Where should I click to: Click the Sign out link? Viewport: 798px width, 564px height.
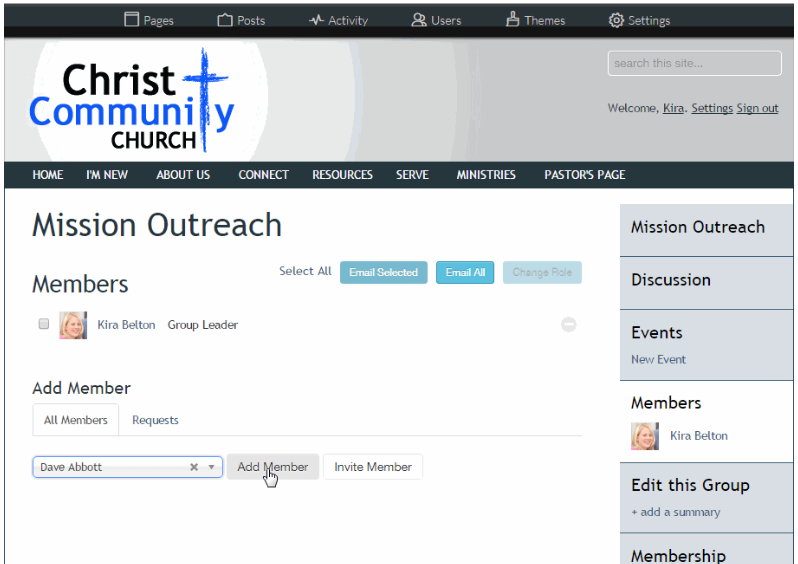(x=757, y=108)
